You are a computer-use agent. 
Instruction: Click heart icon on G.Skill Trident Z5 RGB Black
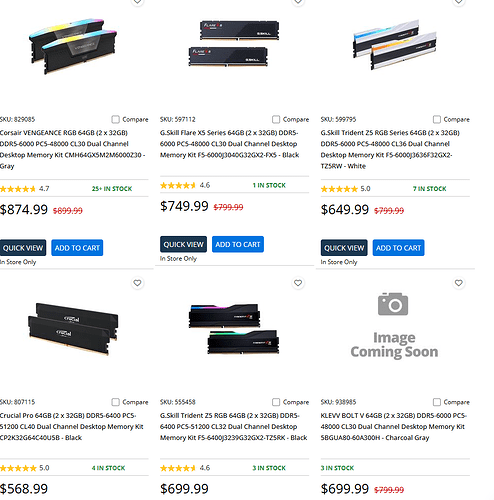click(x=298, y=283)
